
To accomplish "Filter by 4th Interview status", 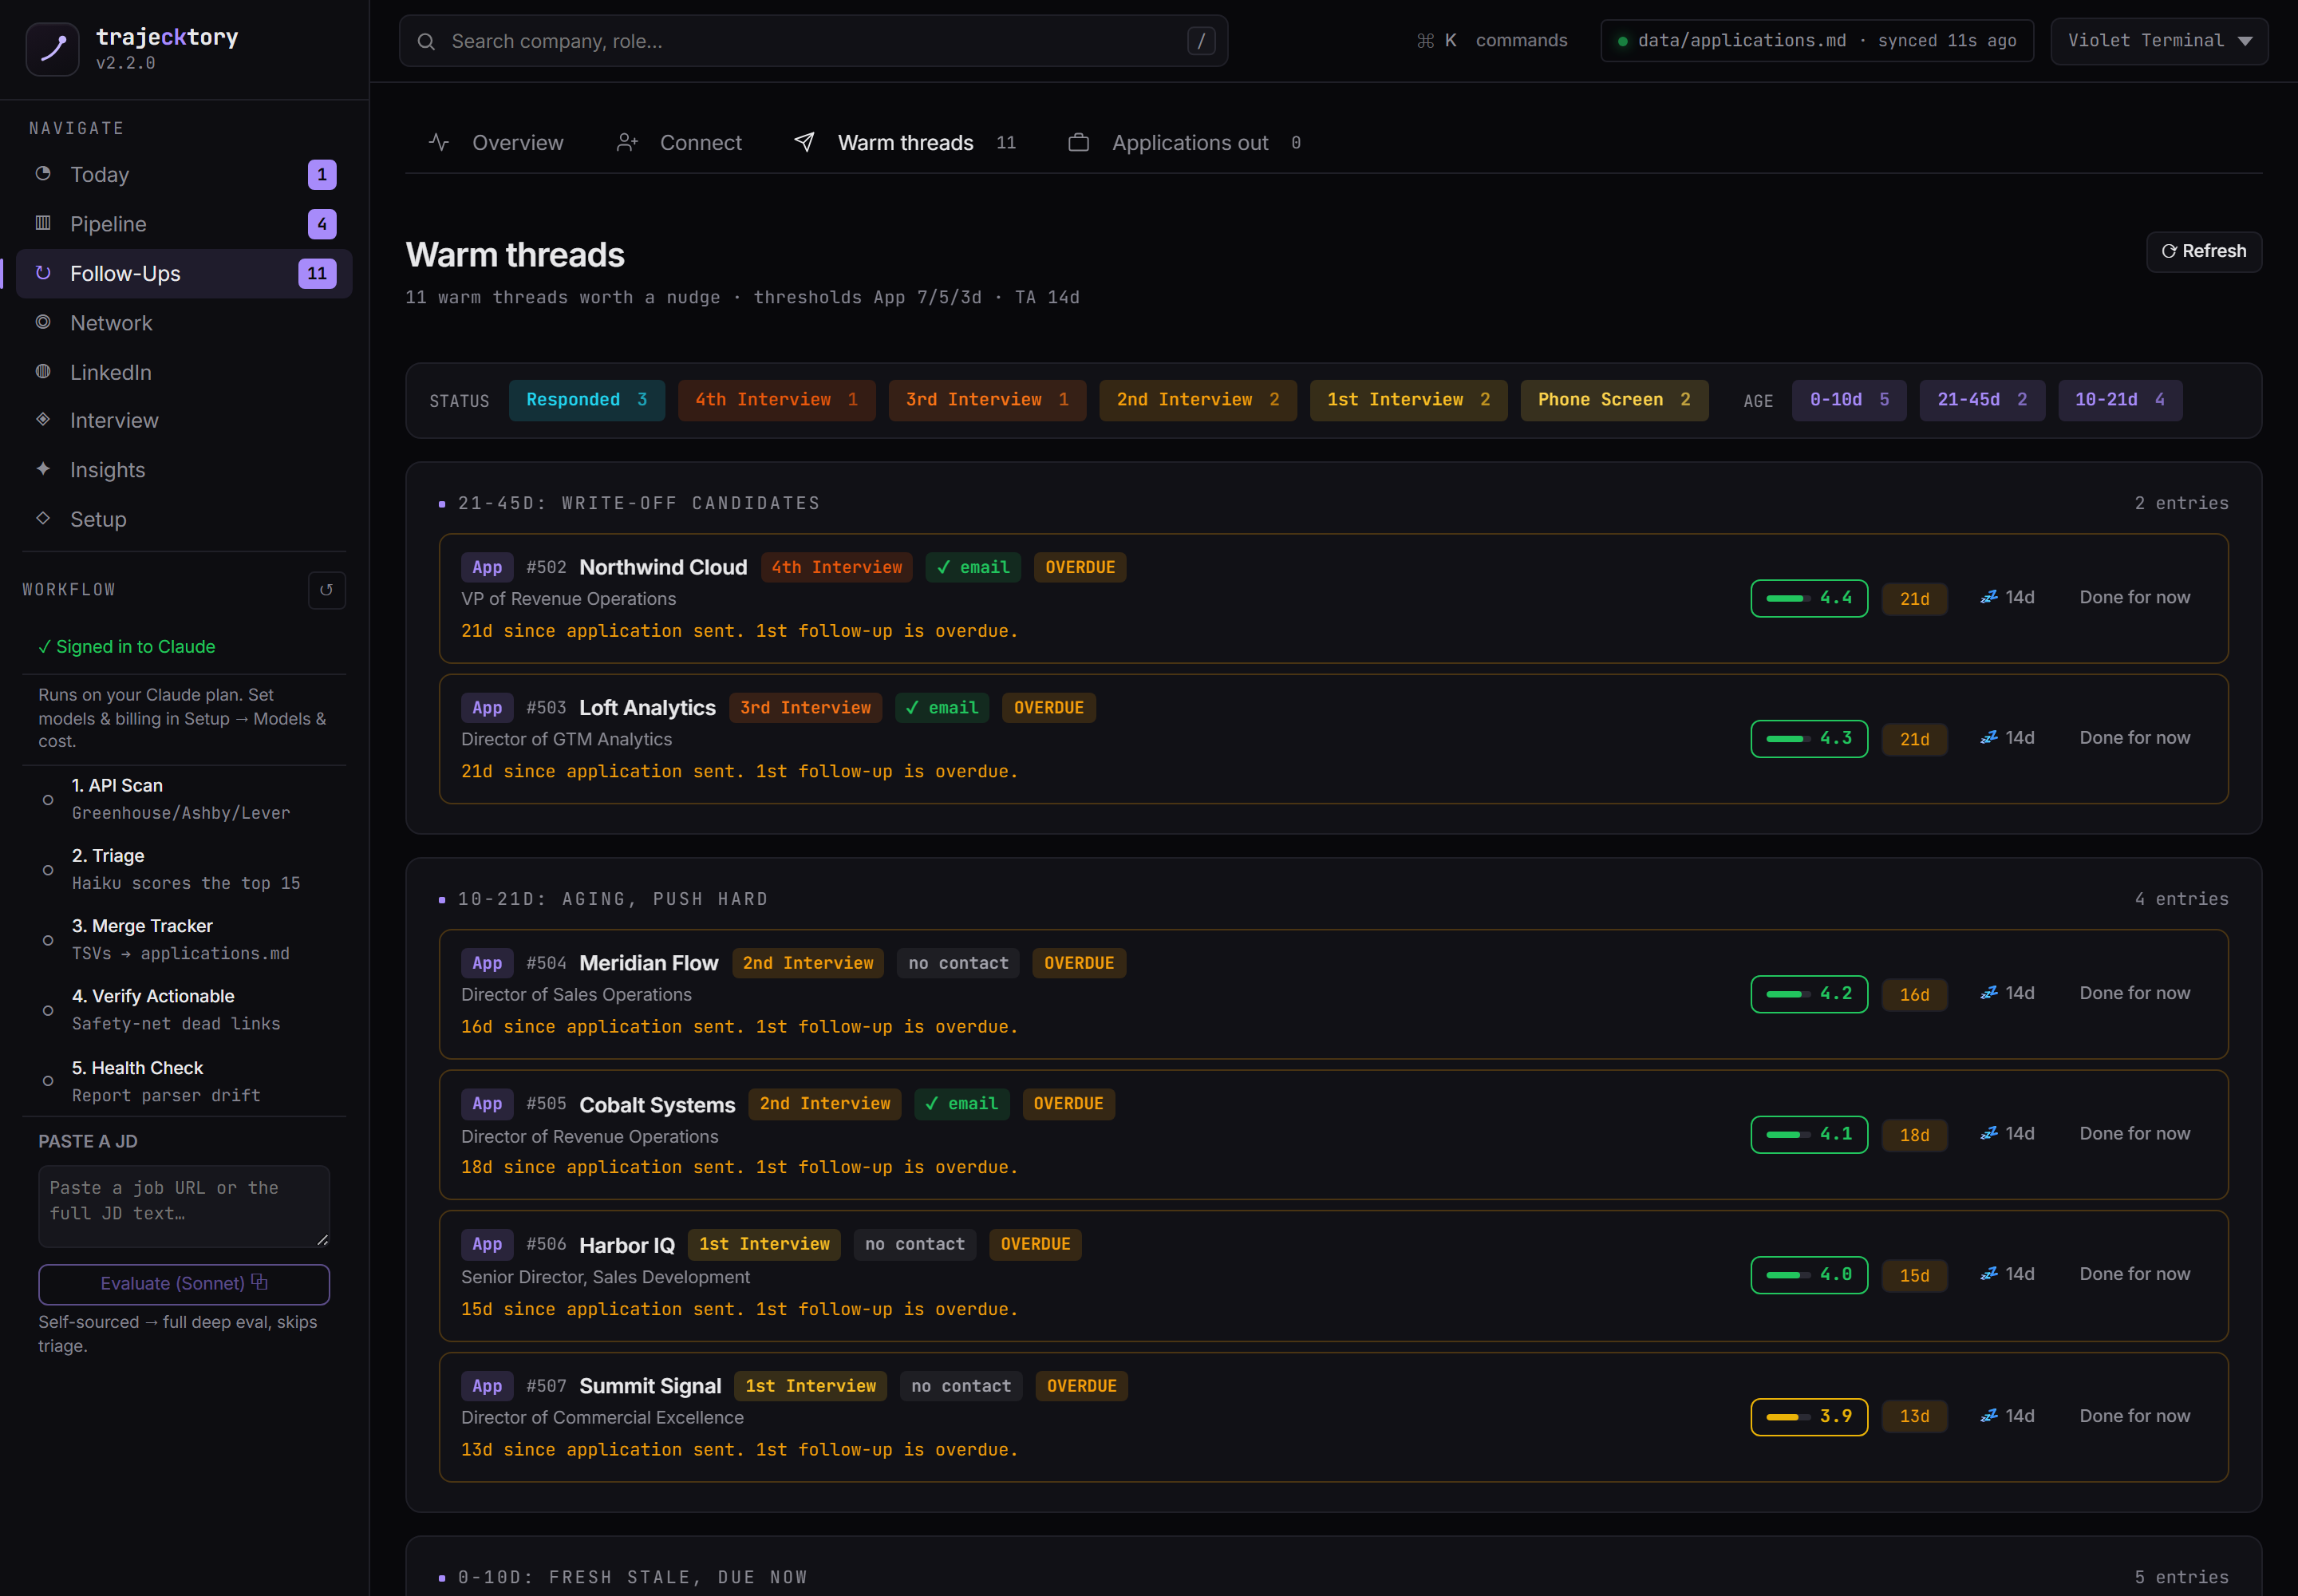I will [776, 400].
